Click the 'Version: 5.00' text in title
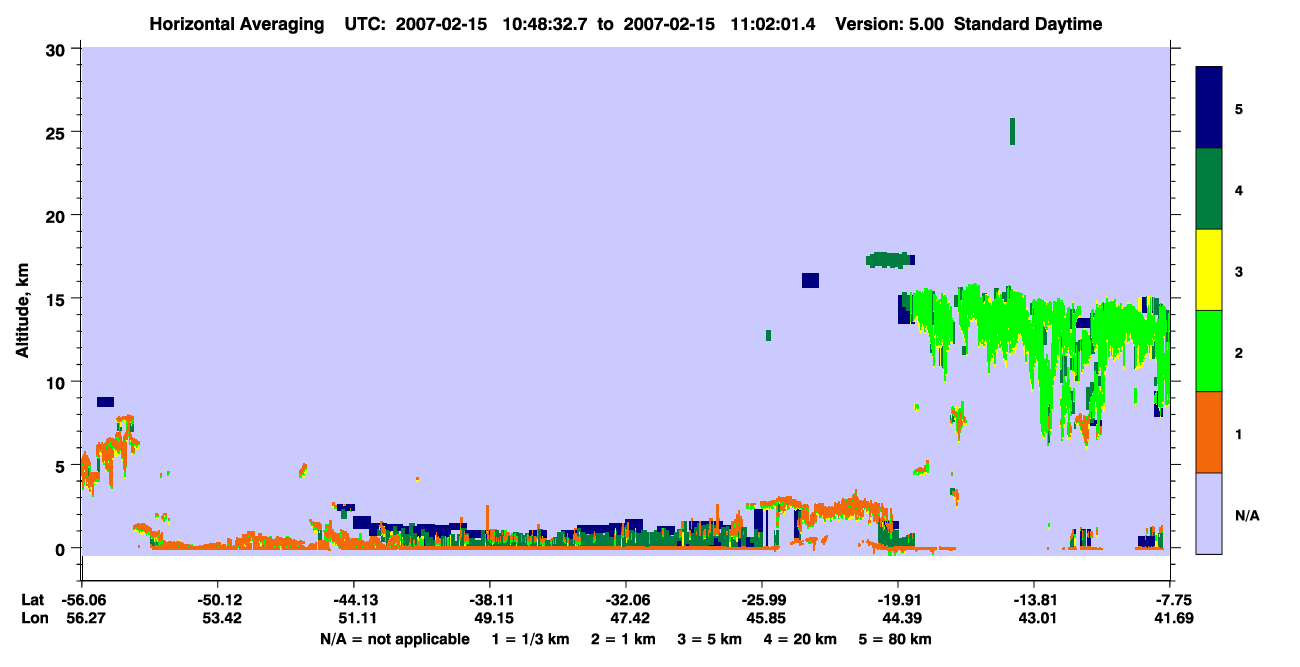Screen dimensions: 1300x667 (x=888, y=25)
